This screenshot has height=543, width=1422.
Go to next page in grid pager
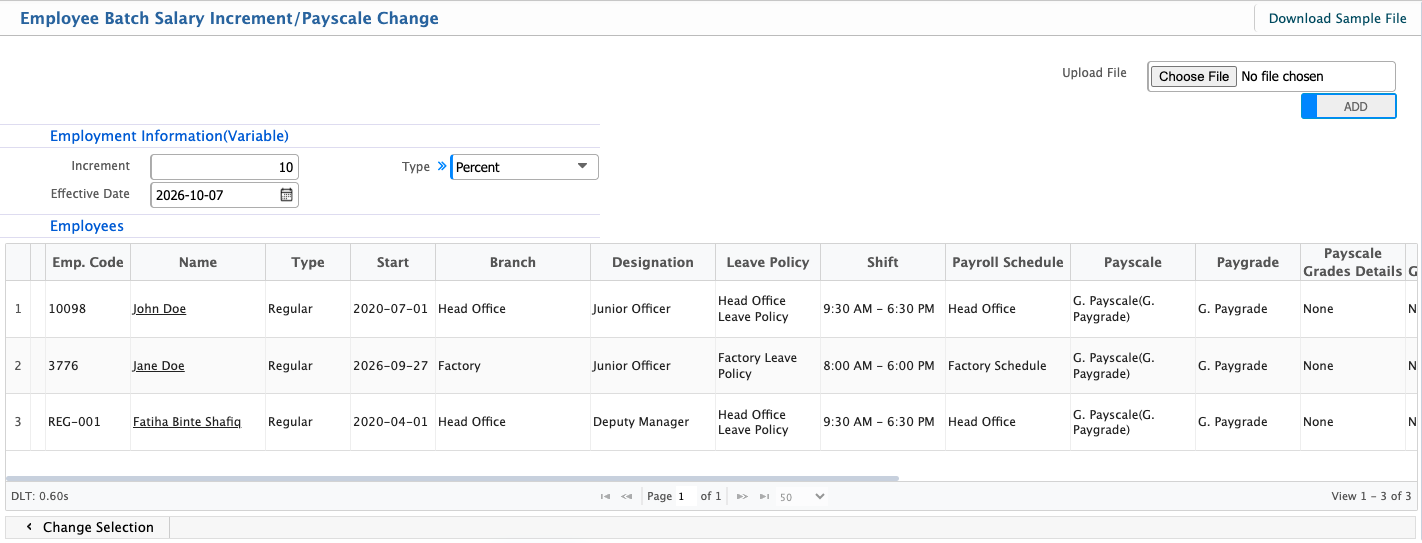[x=742, y=496]
